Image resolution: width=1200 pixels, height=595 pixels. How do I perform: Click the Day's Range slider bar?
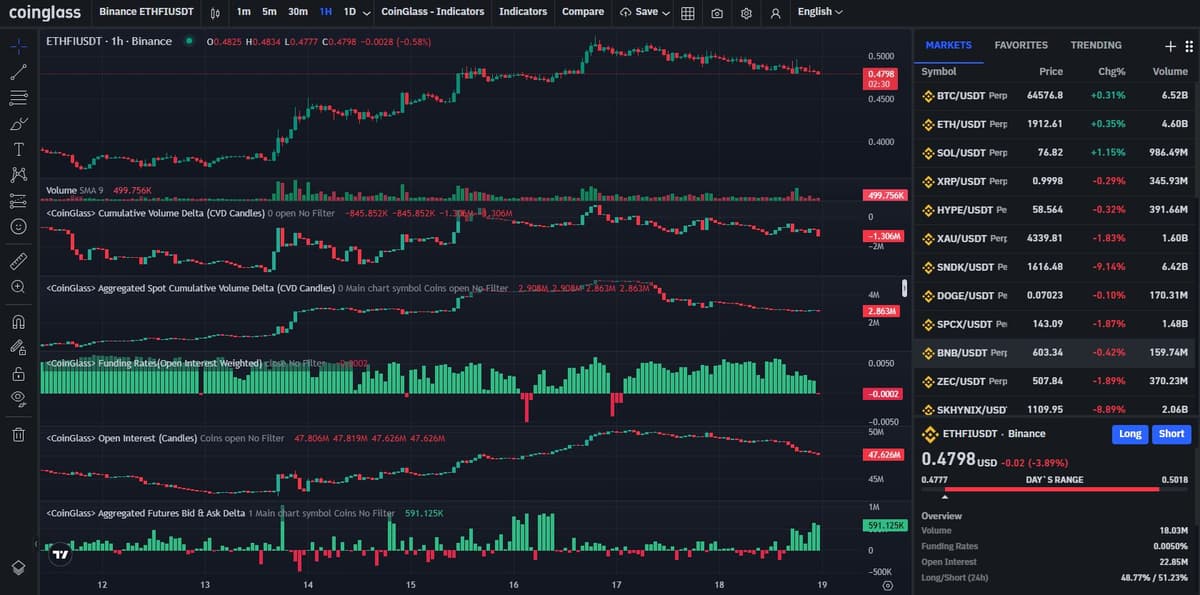coord(1055,490)
